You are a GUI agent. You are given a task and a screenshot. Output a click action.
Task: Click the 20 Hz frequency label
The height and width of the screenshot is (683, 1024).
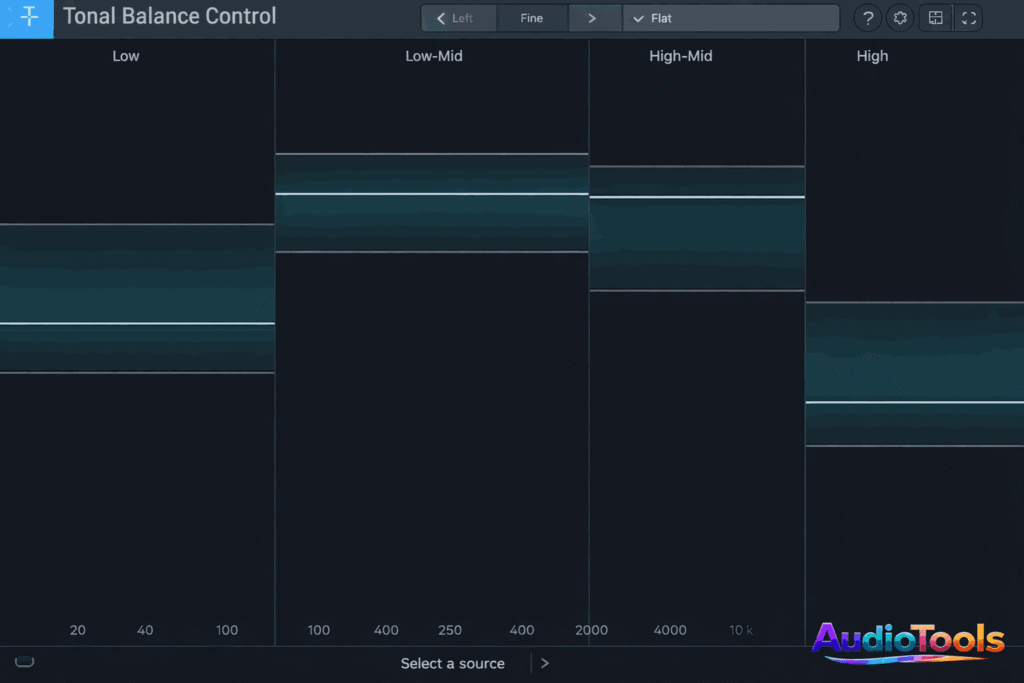[x=77, y=630]
